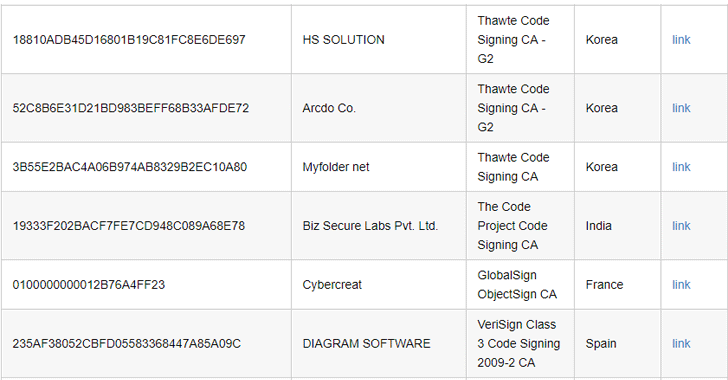Select serial number 18810ADB45D16801B19C81FC8E6DE697
The width and height of the screenshot is (728, 380).
(129, 40)
